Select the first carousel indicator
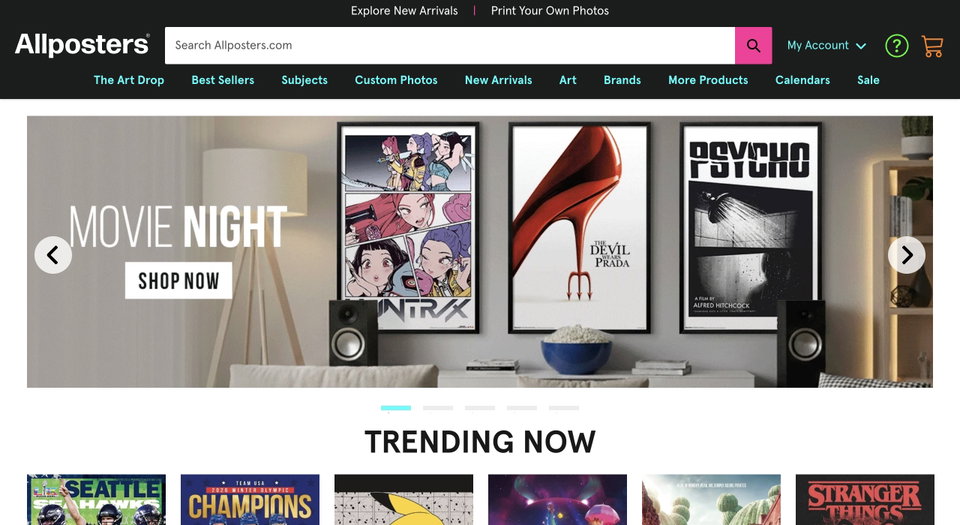 (x=396, y=408)
